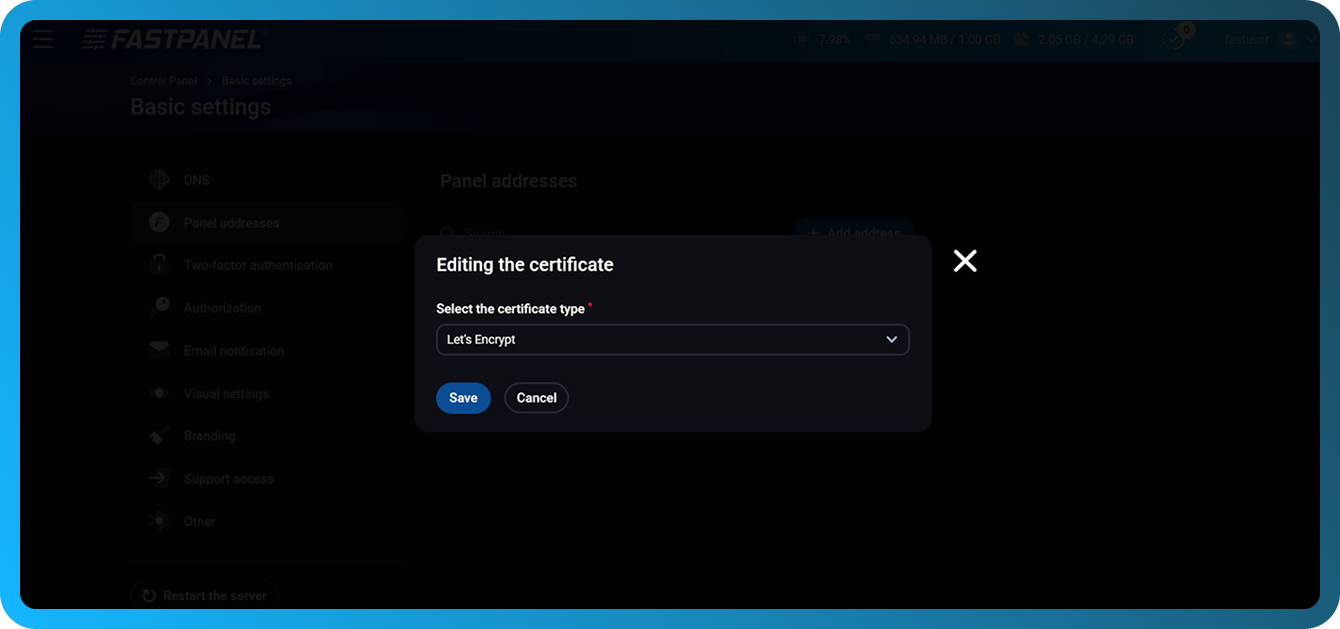
Task: Click the CPU usage indicator showing 7.98%
Action: coord(824,39)
